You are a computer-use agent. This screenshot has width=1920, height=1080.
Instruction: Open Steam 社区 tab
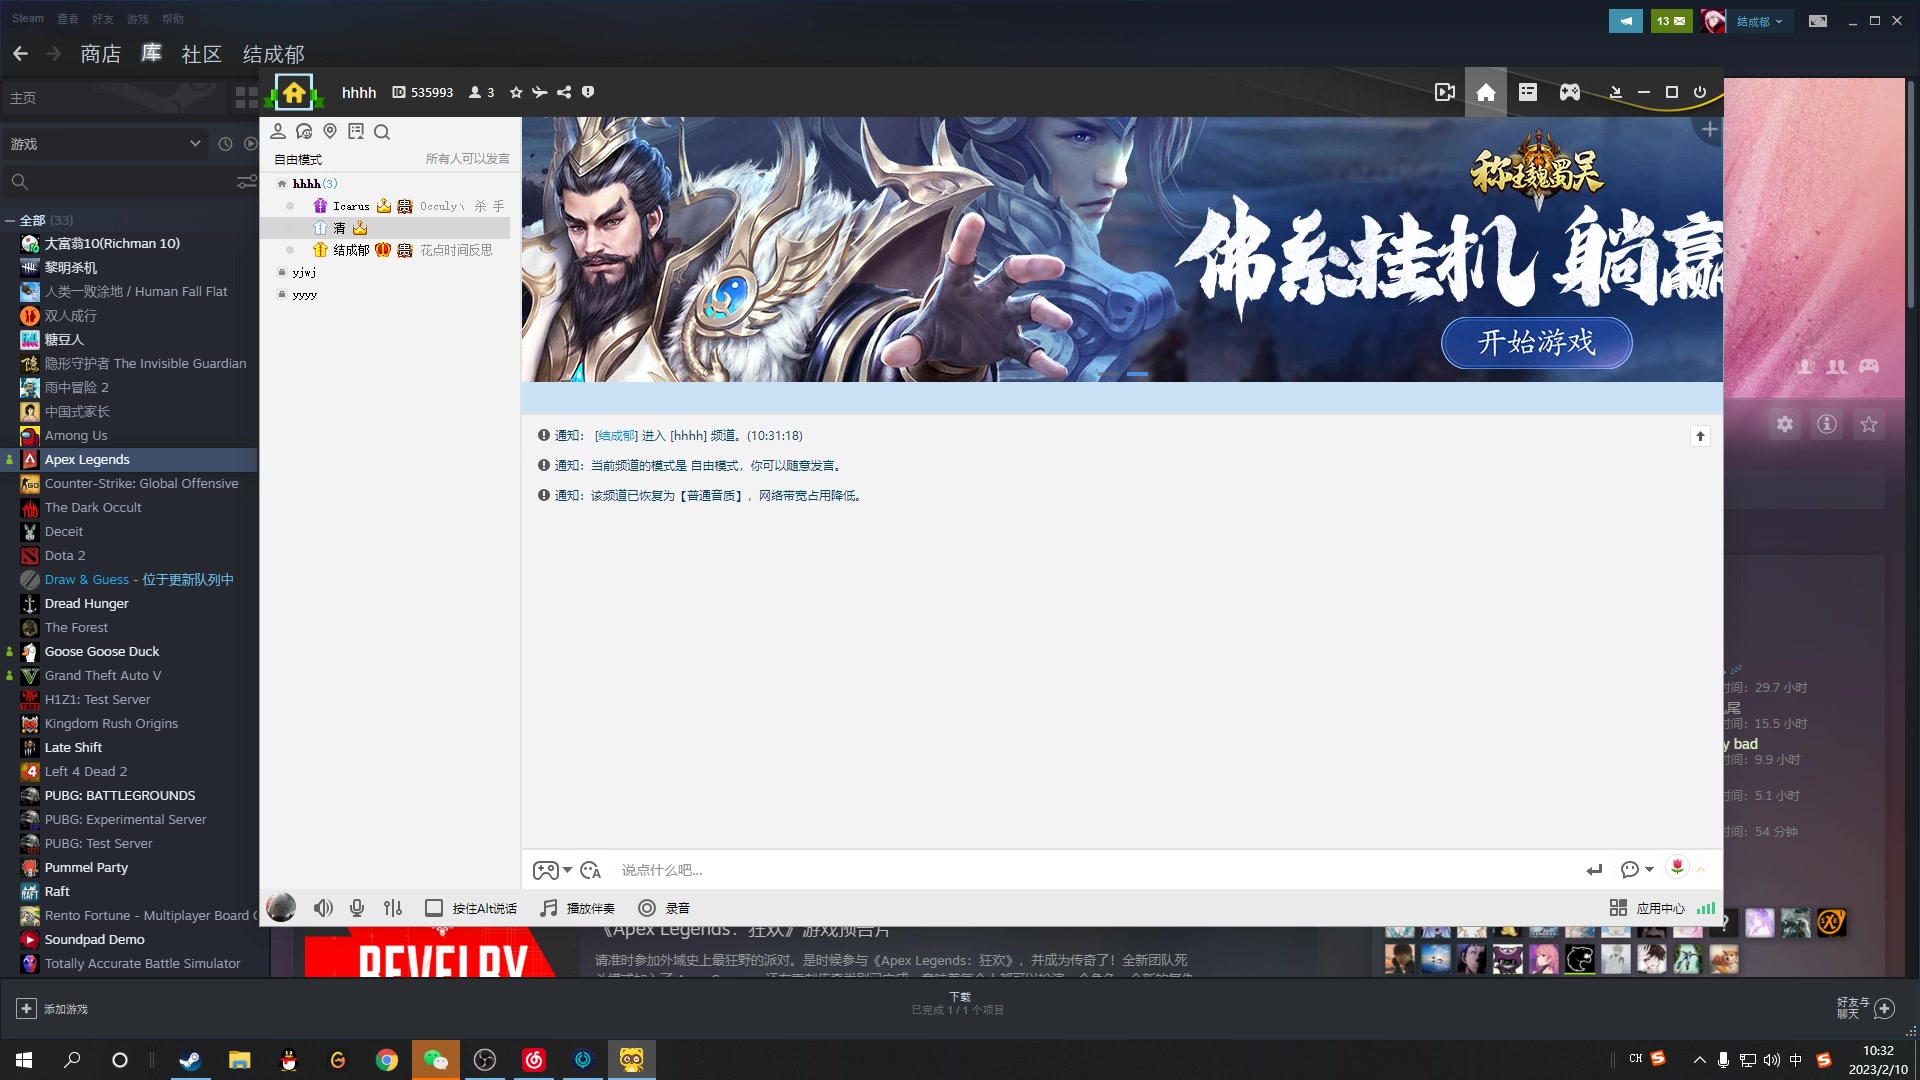[202, 54]
